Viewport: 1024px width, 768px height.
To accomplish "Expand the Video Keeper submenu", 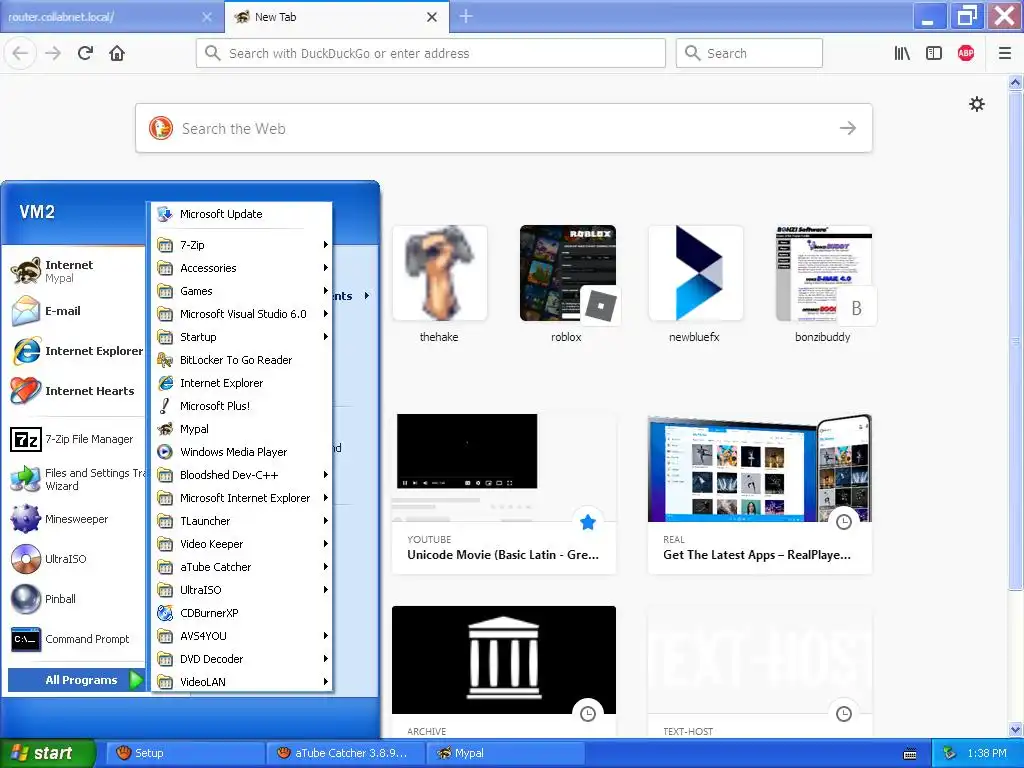I will coord(242,544).
